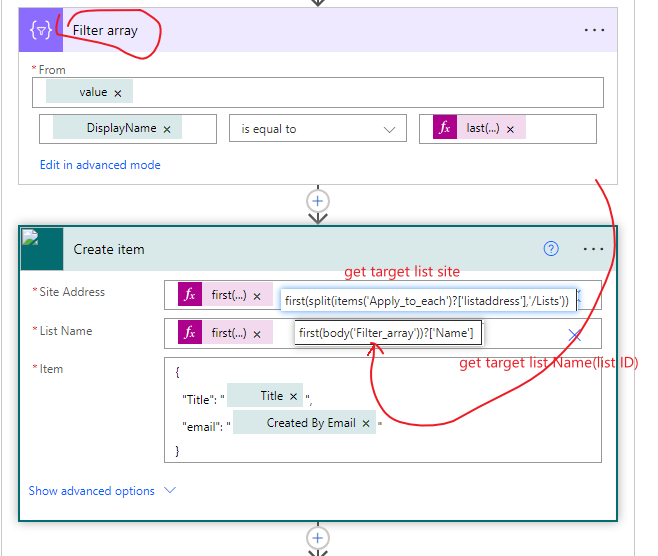Remove the value token from From field
This screenshot has height=556, width=658.
point(118,93)
